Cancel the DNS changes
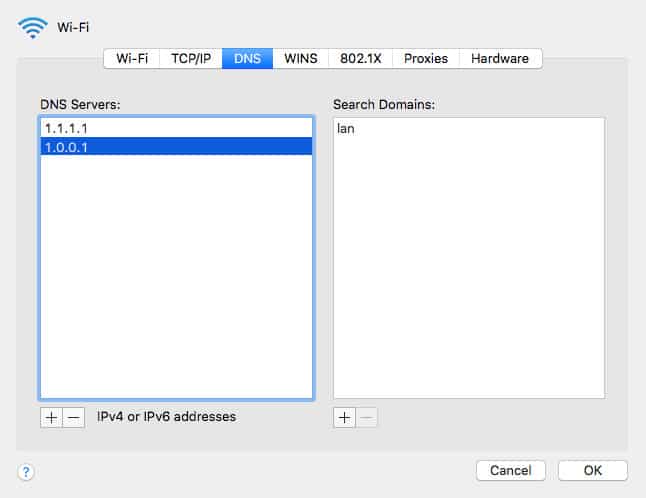Image resolution: width=646 pixels, height=498 pixels. [x=510, y=470]
